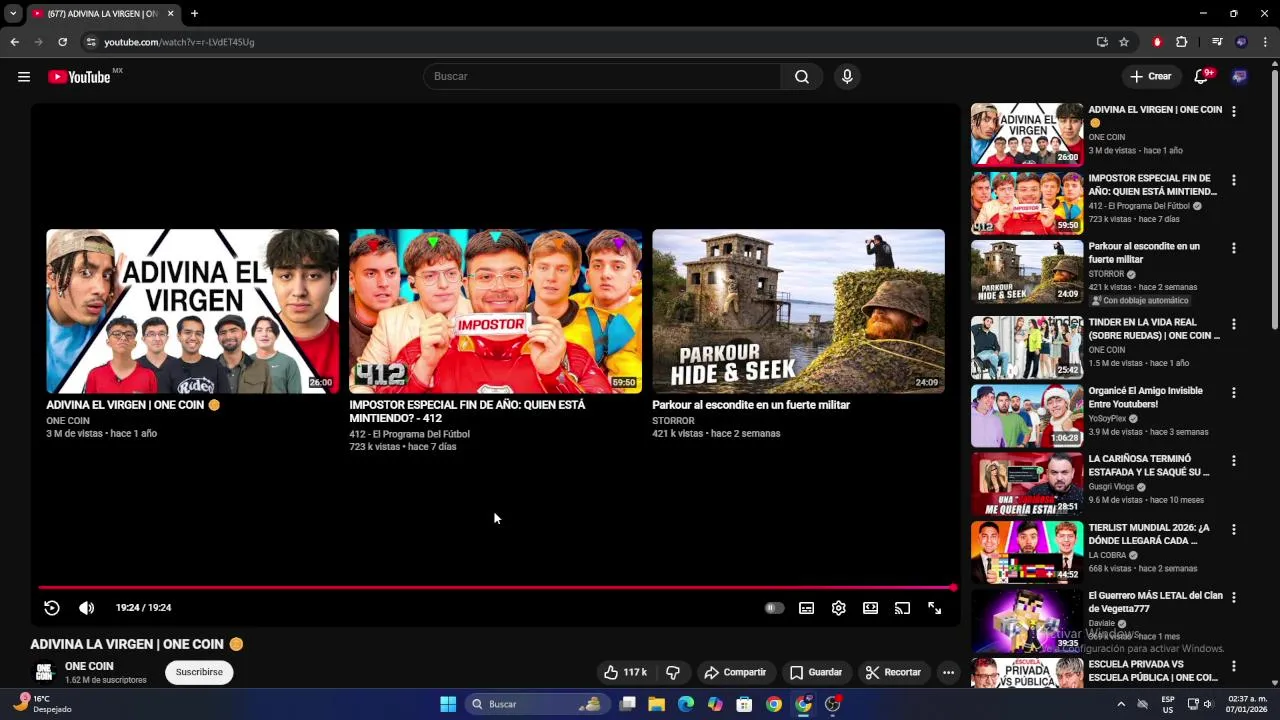This screenshot has height=720, width=1280.
Task: Open the player settings gear
Action: pyautogui.click(x=838, y=608)
